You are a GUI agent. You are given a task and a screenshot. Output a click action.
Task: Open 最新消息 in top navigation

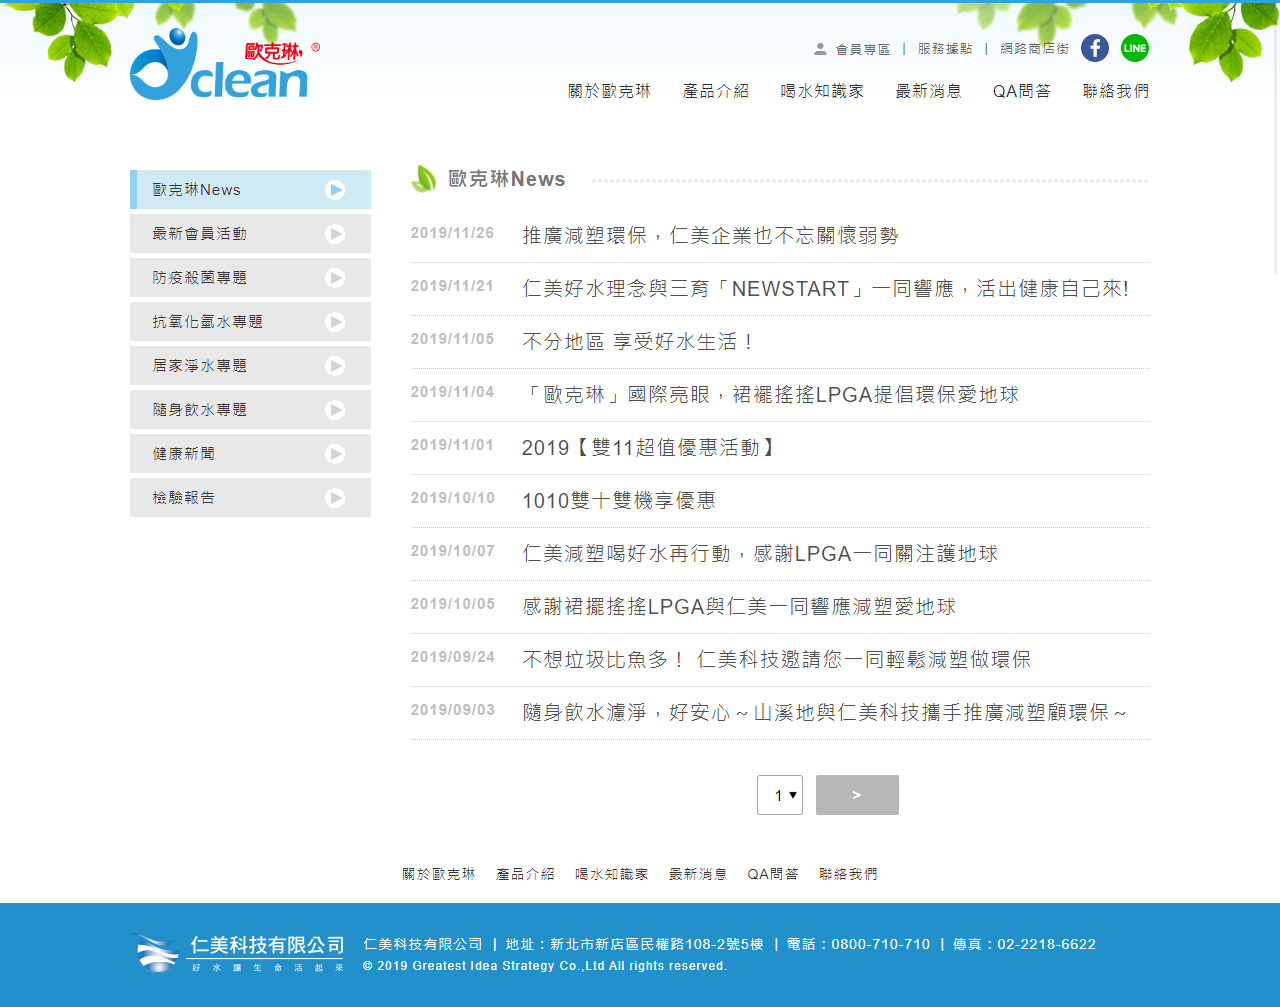click(929, 91)
